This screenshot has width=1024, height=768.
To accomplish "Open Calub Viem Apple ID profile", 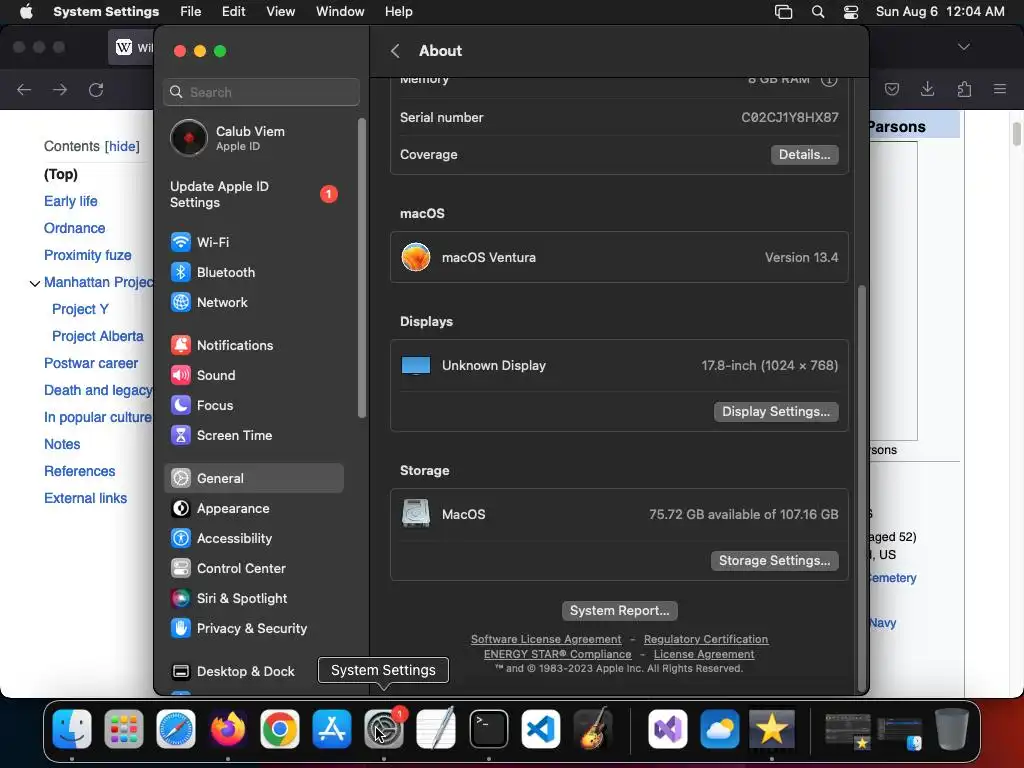I will (x=253, y=138).
